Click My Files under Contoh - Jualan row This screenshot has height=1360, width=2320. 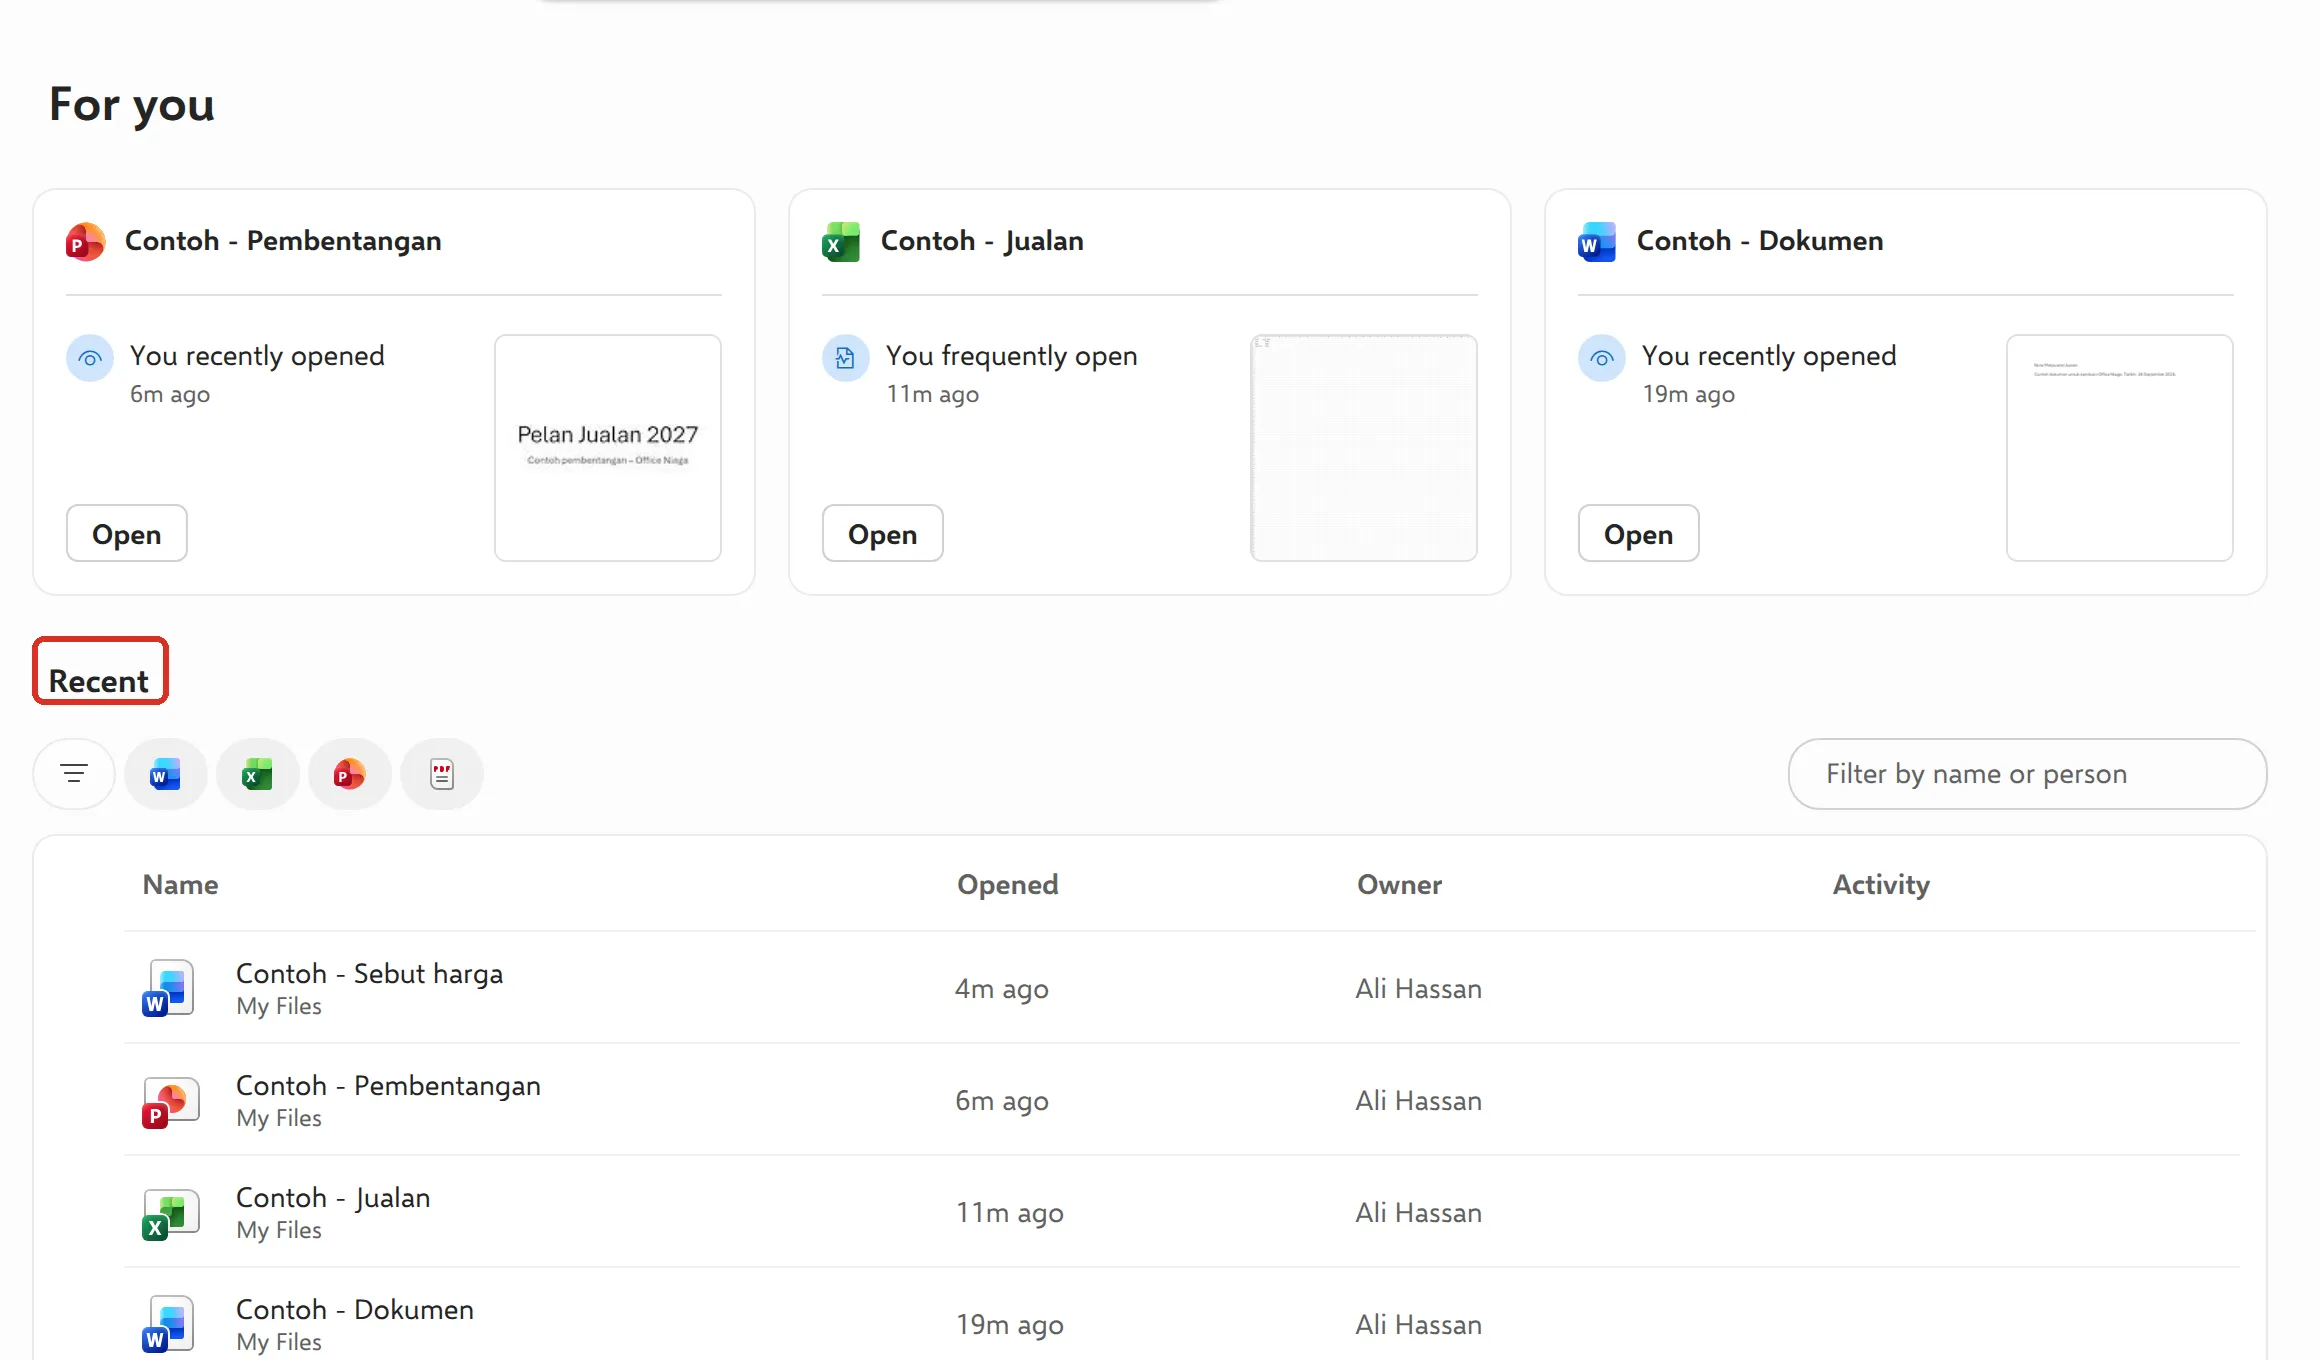click(279, 1231)
